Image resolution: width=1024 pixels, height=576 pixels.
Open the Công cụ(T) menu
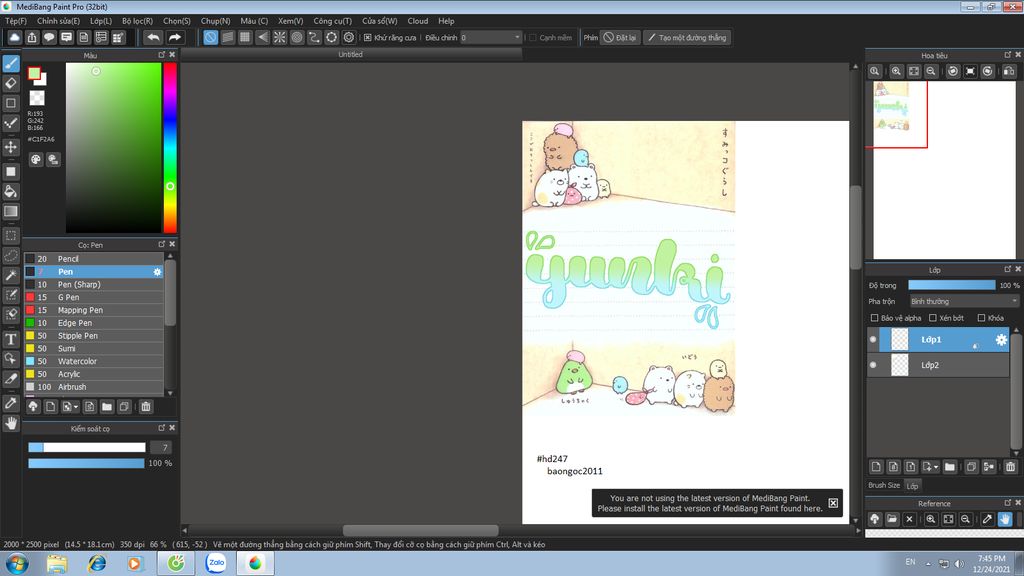[x=332, y=21]
